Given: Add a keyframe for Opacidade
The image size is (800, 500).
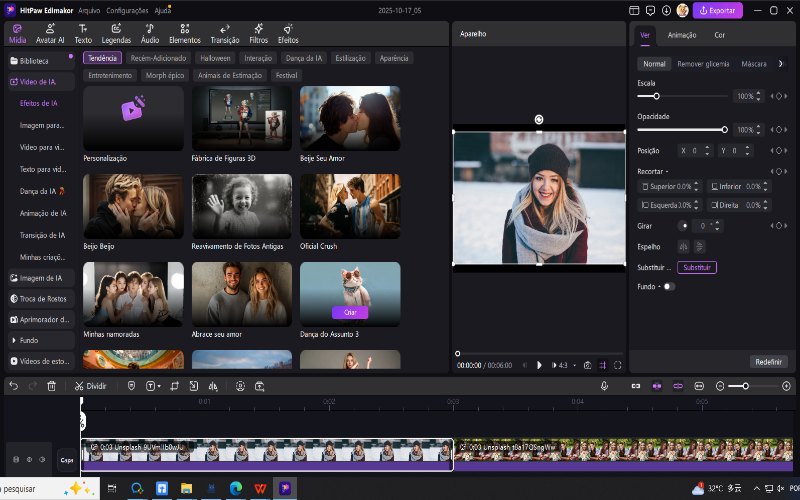Looking at the screenshot, I should [779, 130].
